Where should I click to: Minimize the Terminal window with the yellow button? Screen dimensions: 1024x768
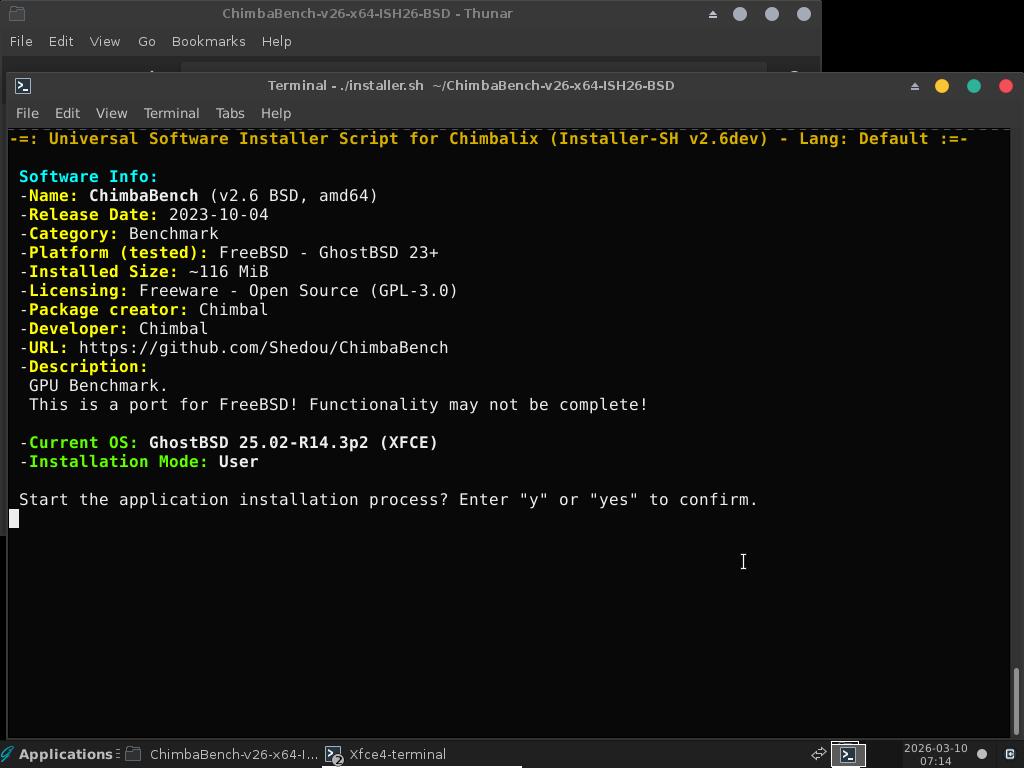click(x=942, y=86)
